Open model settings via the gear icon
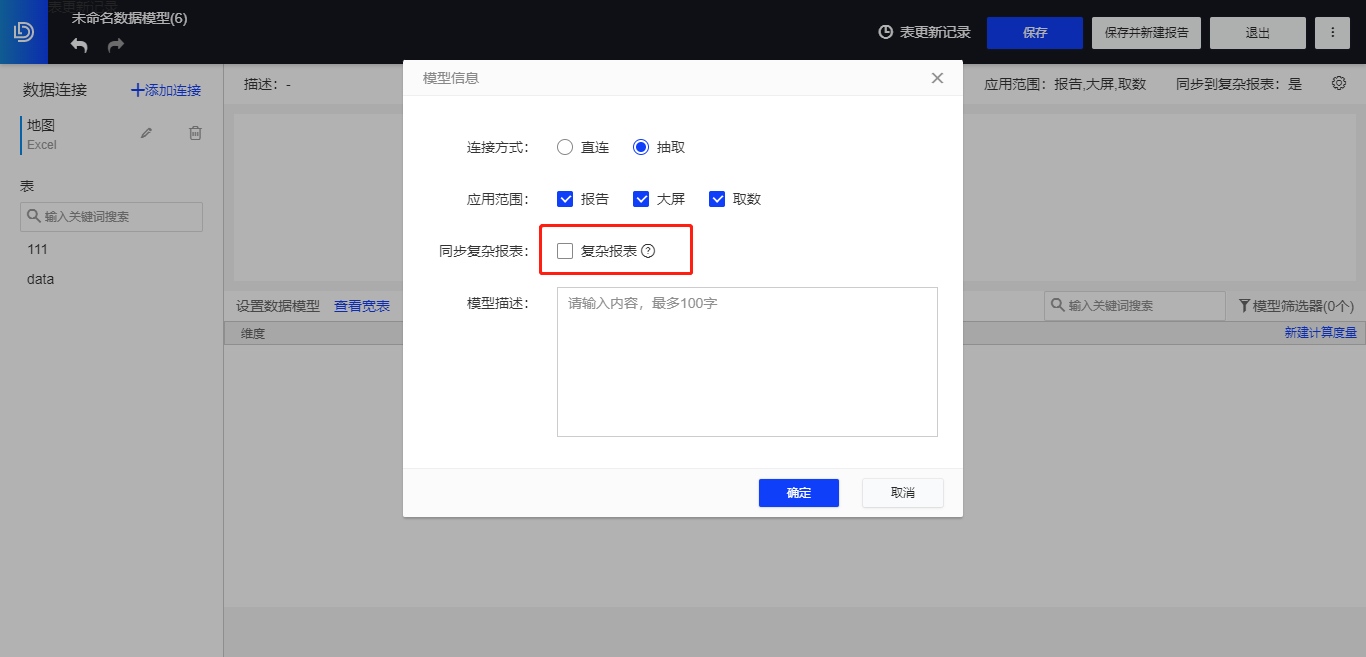Image resolution: width=1366 pixels, height=657 pixels. (1338, 84)
